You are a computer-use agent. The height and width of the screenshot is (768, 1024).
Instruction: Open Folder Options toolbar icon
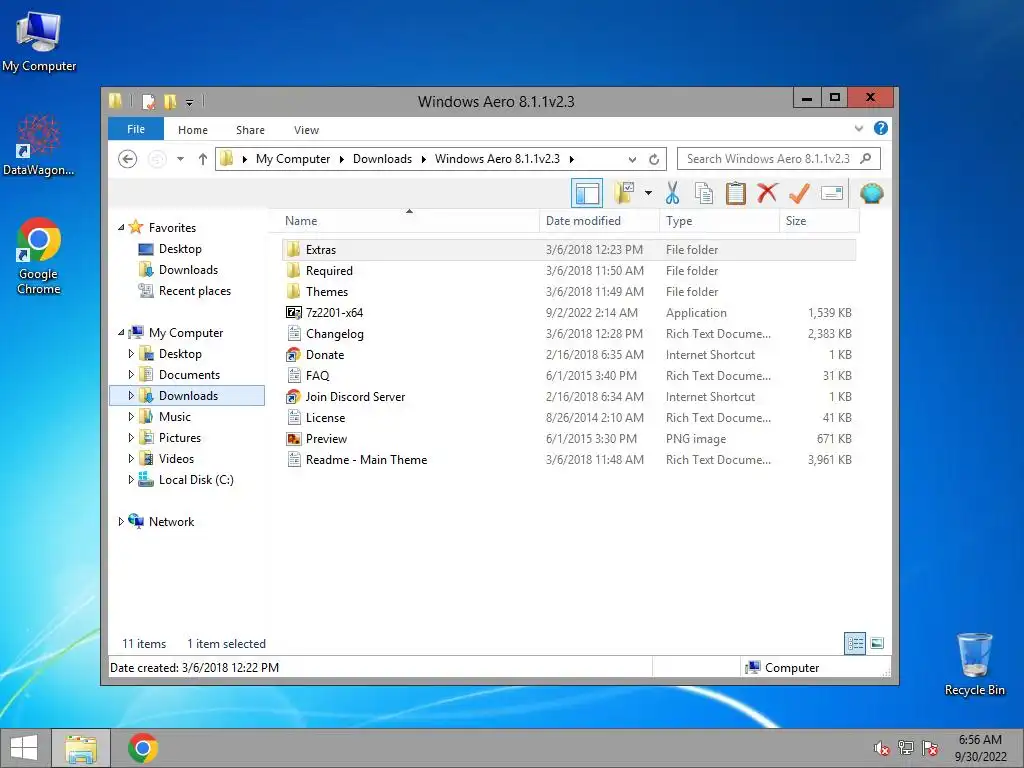[624, 193]
